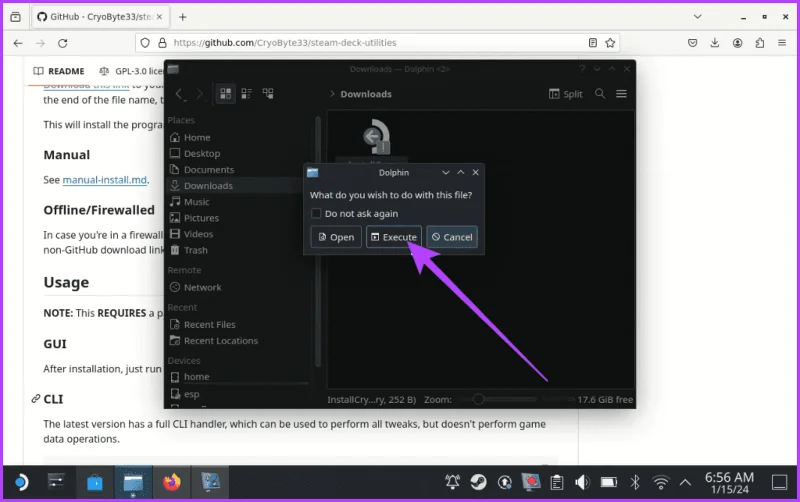Bookmark this page with star icon
Viewport: 800px width, 502px height.
(610, 43)
